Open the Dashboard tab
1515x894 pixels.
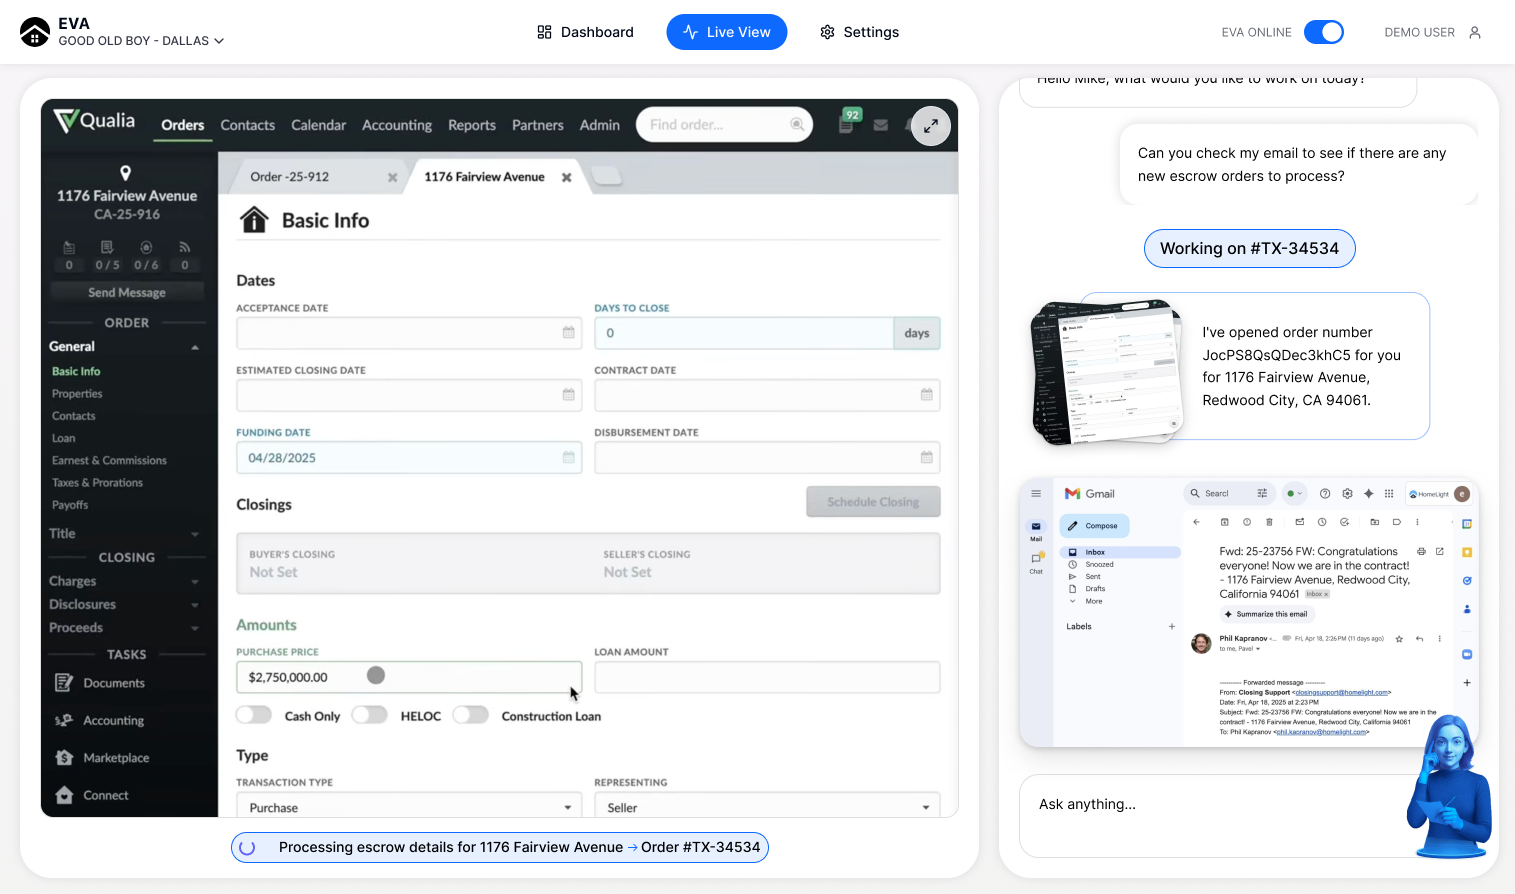[585, 32]
